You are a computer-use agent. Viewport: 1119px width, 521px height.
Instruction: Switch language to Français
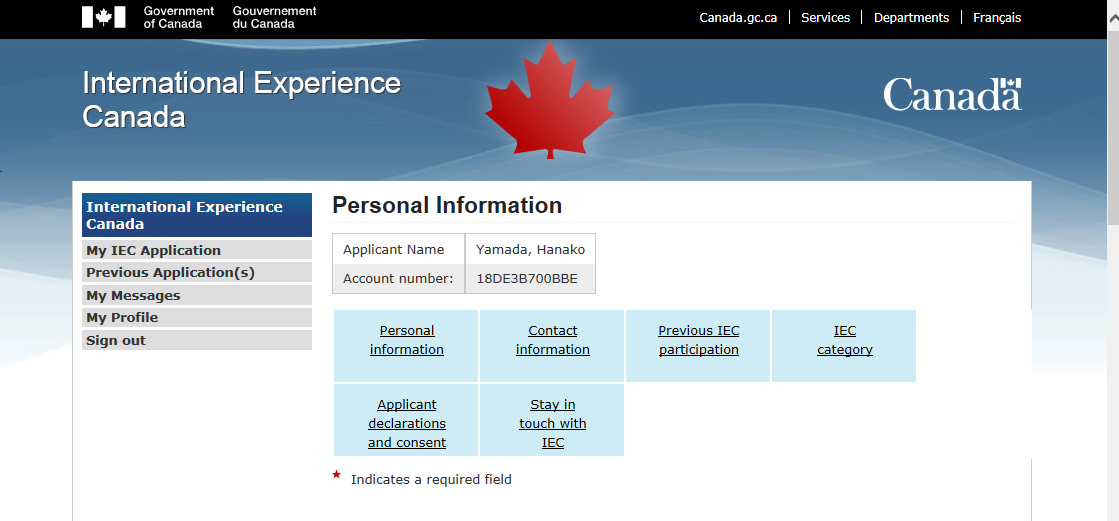pyautogui.click(x=997, y=18)
